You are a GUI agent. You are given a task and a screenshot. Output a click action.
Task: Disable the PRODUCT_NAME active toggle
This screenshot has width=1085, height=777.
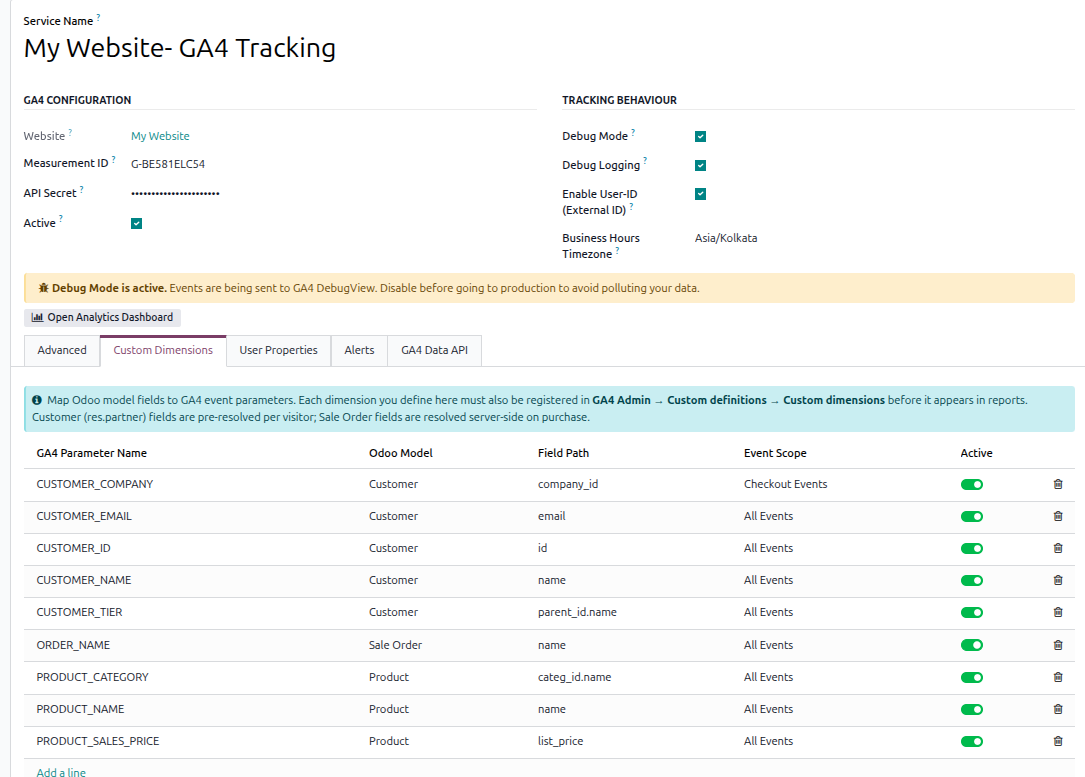[x=972, y=709]
